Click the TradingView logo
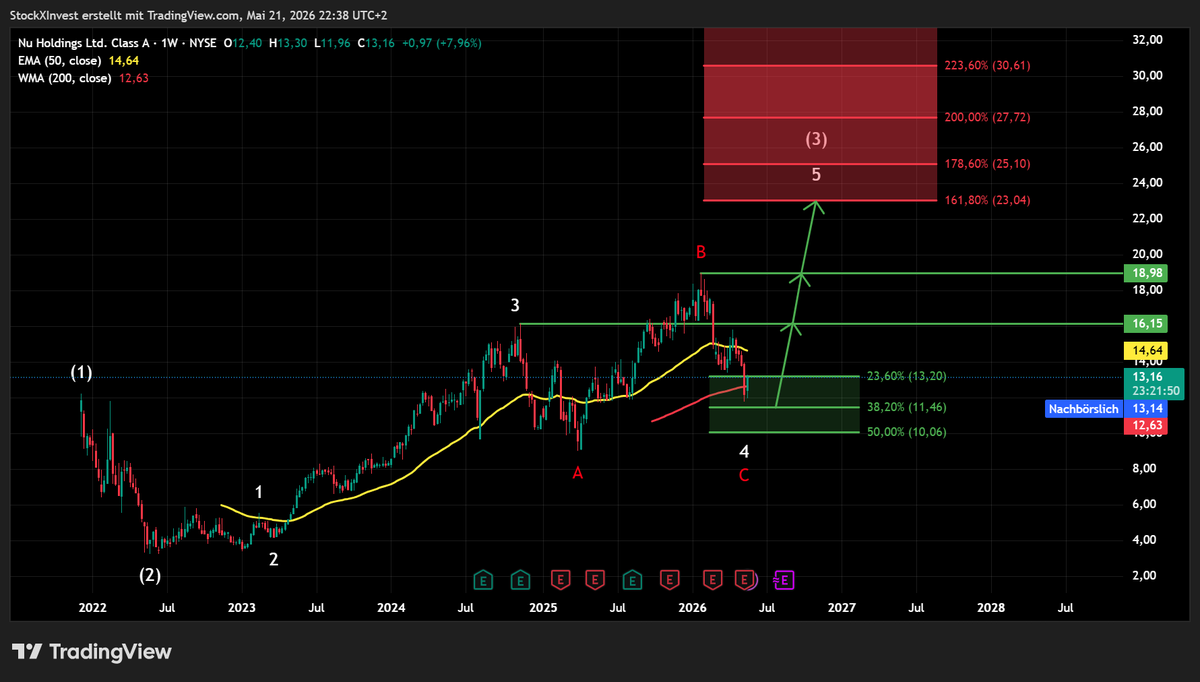Viewport: 1200px width, 682px height. point(91,652)
